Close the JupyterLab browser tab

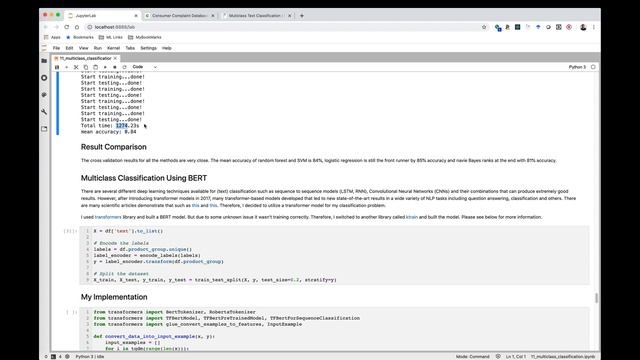click(x=136, y=16)
